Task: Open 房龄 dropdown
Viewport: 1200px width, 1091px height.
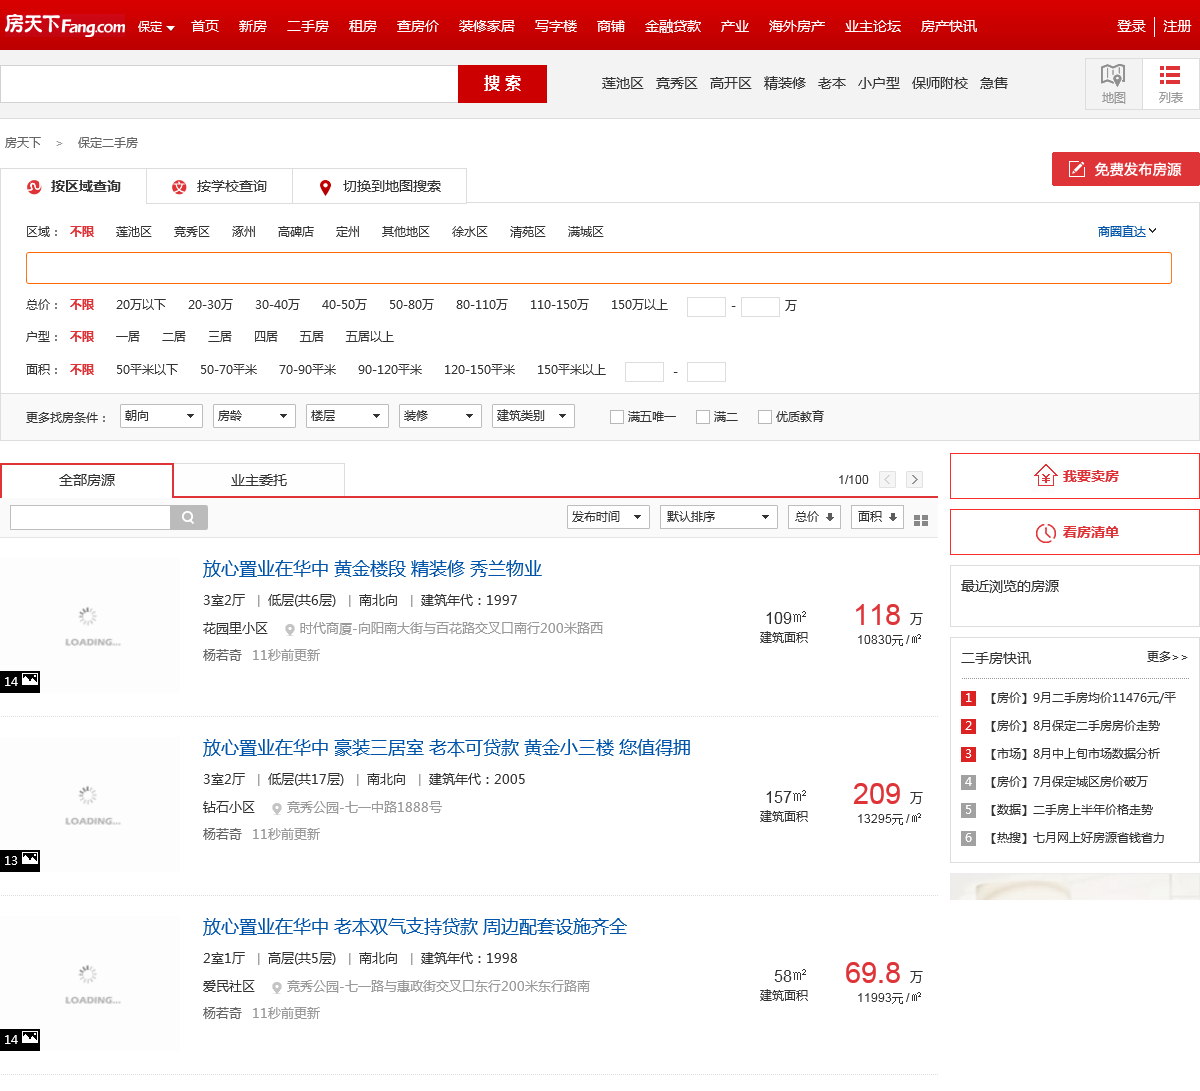Action: [254, 416]
